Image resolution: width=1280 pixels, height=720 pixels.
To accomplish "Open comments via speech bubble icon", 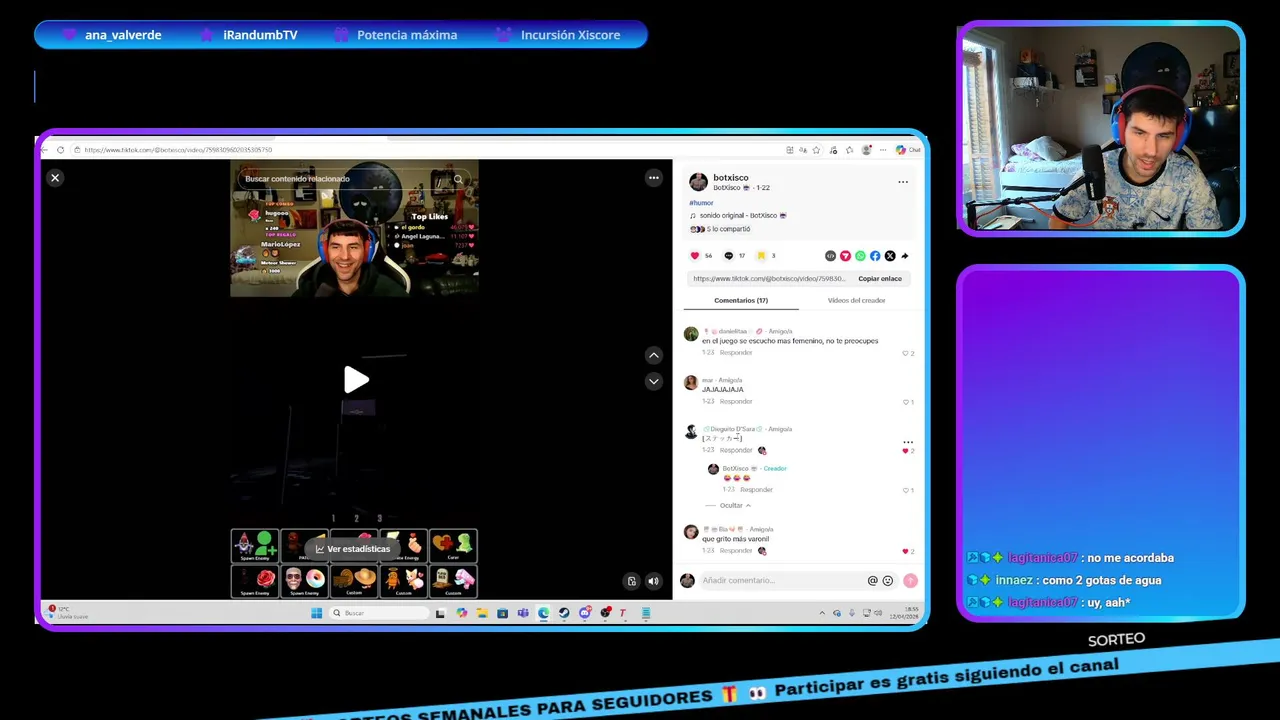I will tap(728, 256).
